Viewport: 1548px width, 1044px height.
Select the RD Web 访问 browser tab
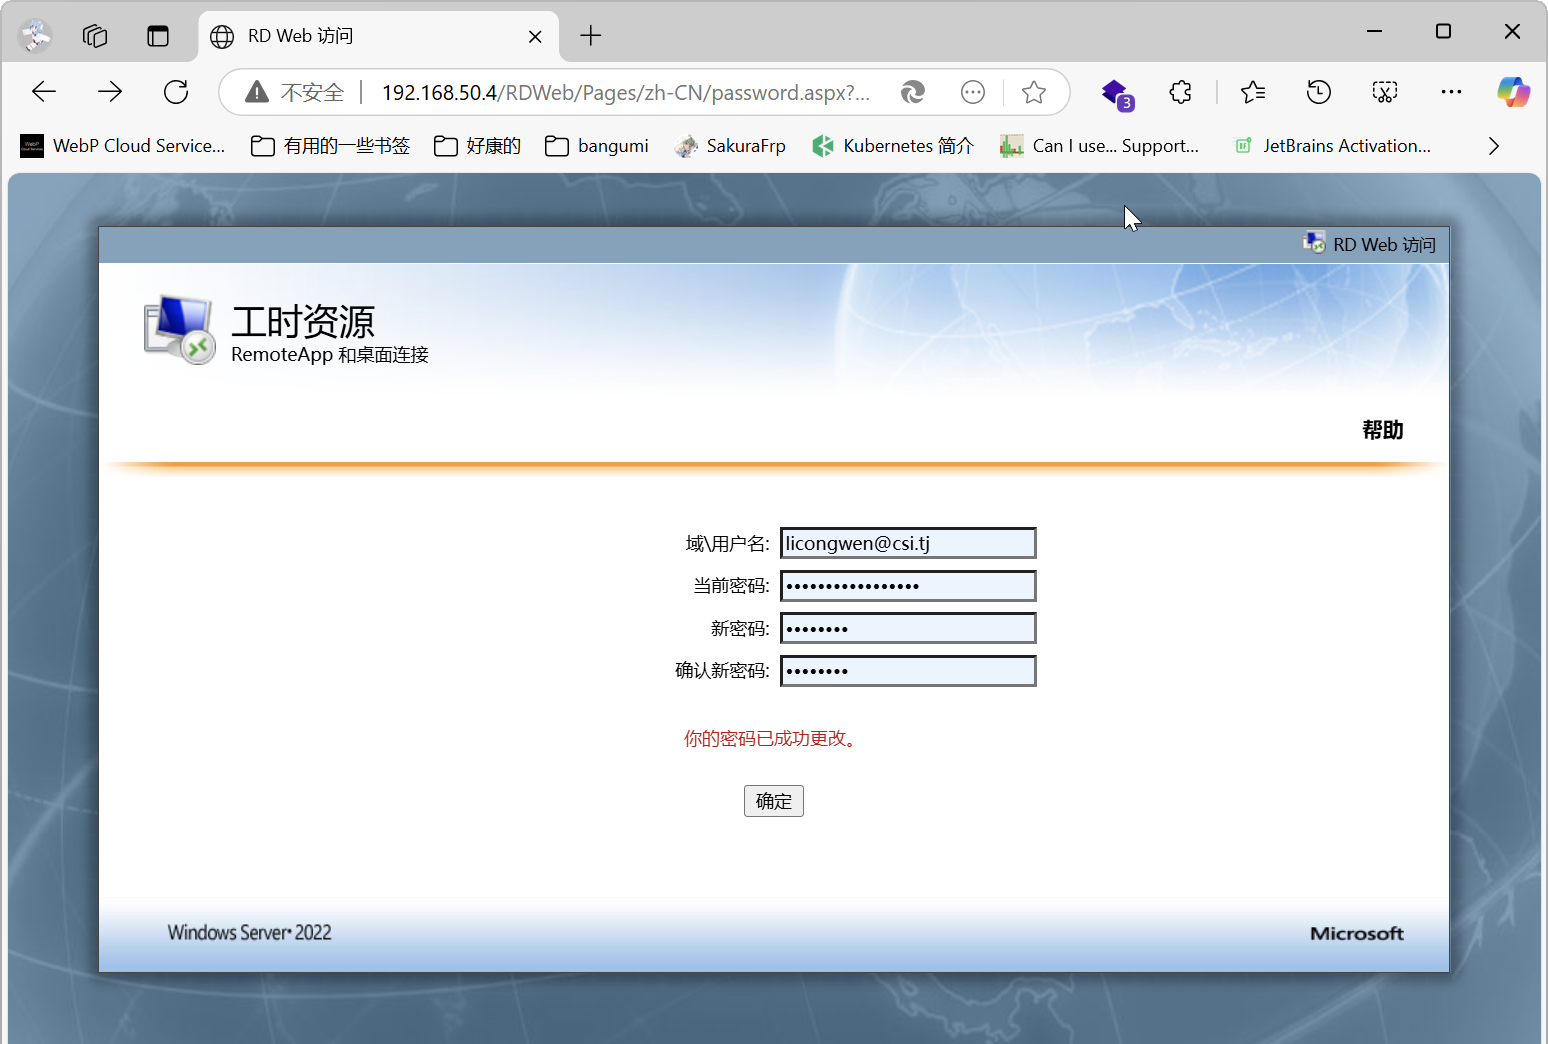click(x=378, y=37)
